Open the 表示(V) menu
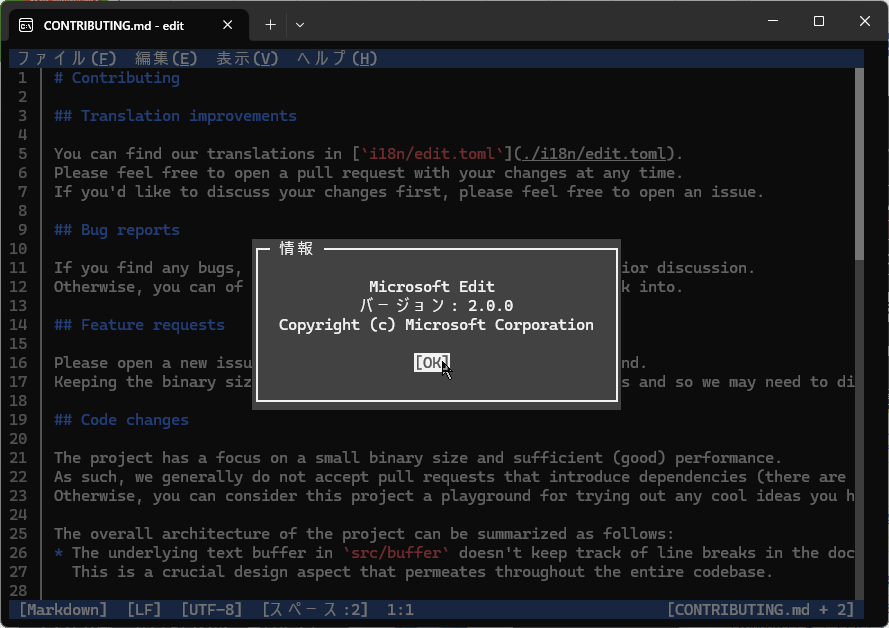 pyautogui.click(x=247, y=58)
